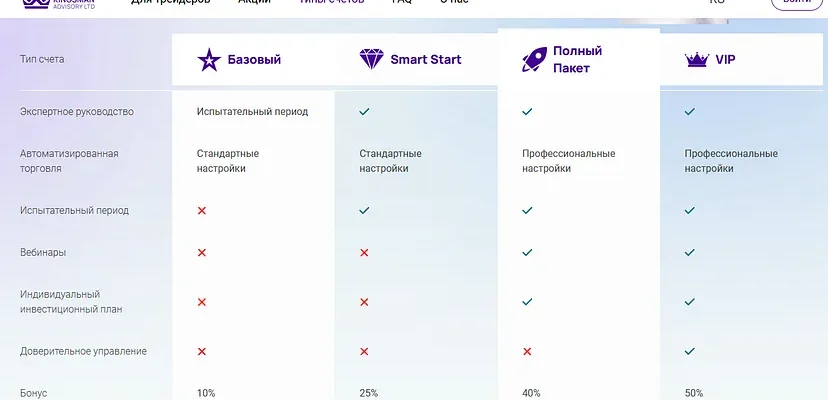Click the checkmark for Полный Пакет Вебинары
The image size is (828, 400).
(x=527, y=253)
